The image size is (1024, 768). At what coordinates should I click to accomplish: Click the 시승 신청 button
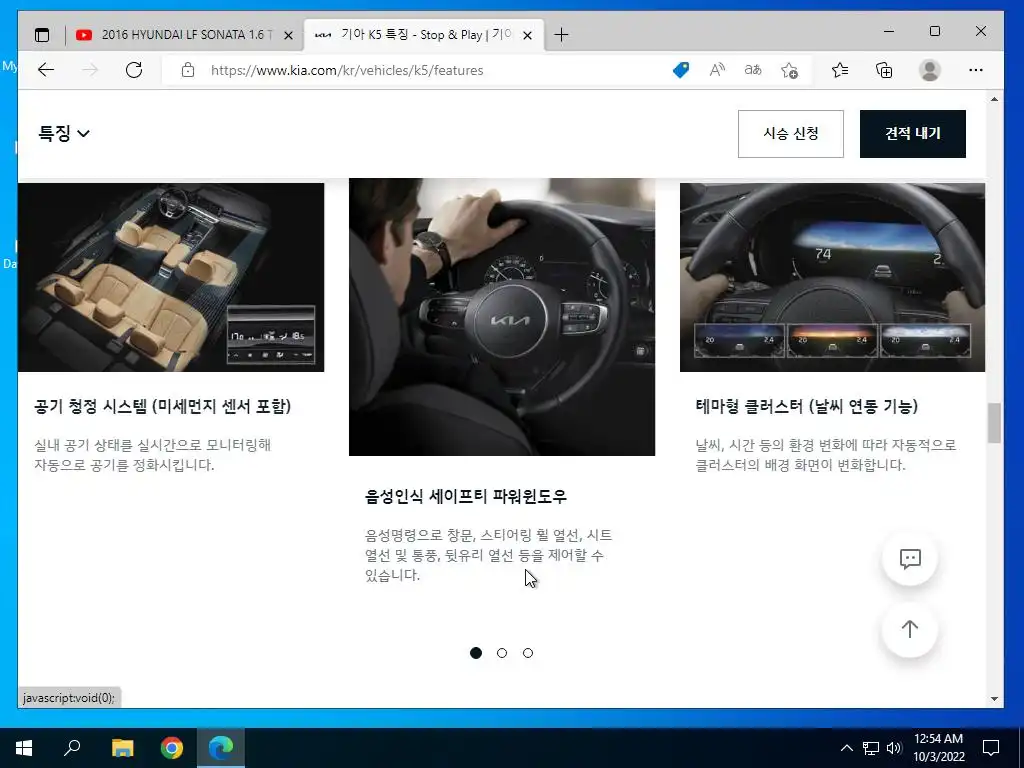790,133
